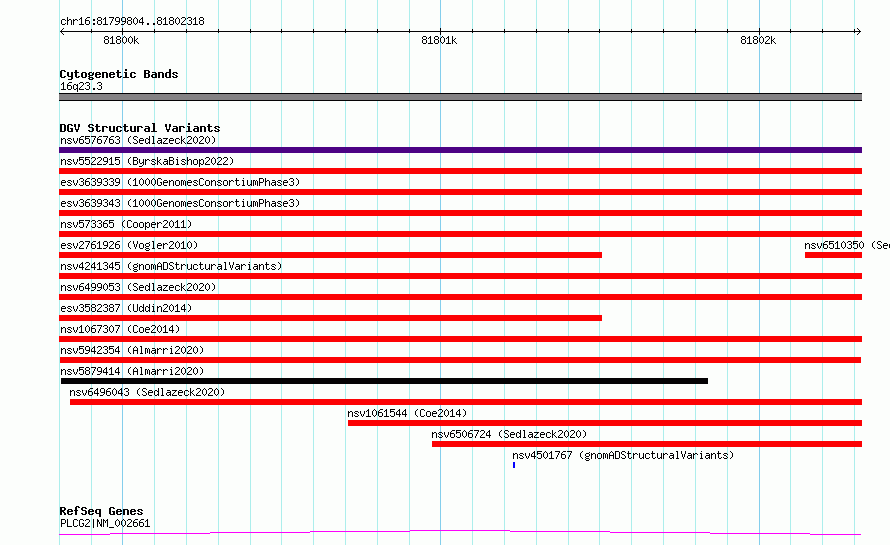Open esv3582387 (Uddin2014) variant label
This screenshot has width=890, height=545.
126,308
